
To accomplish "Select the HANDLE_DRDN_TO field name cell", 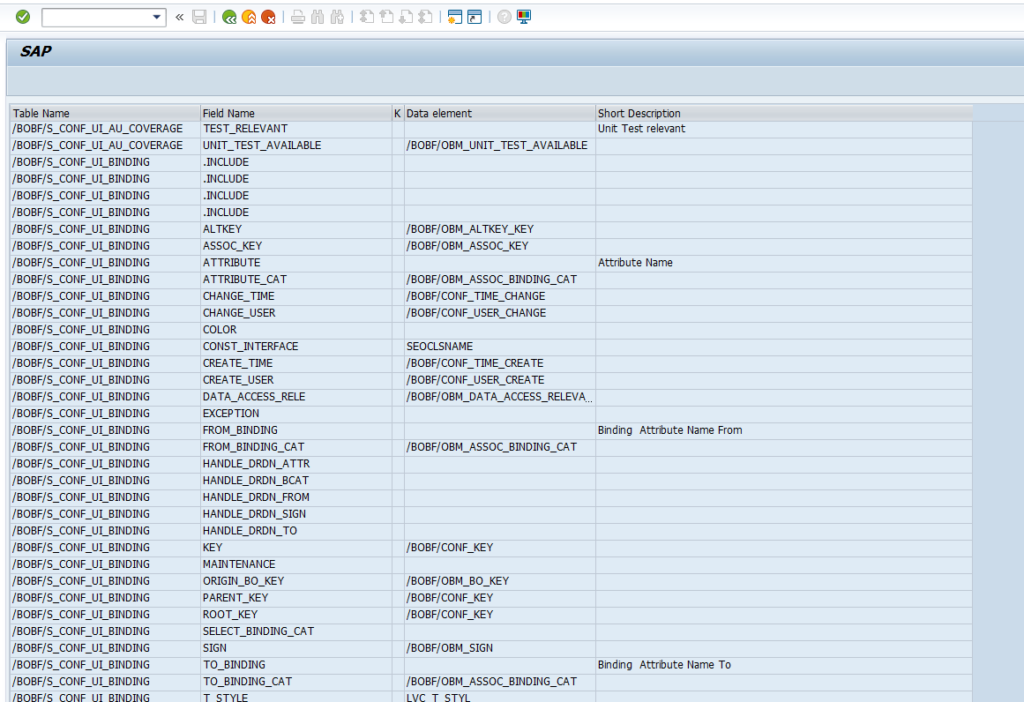I will pyautogui.click(x=296, y=531).
